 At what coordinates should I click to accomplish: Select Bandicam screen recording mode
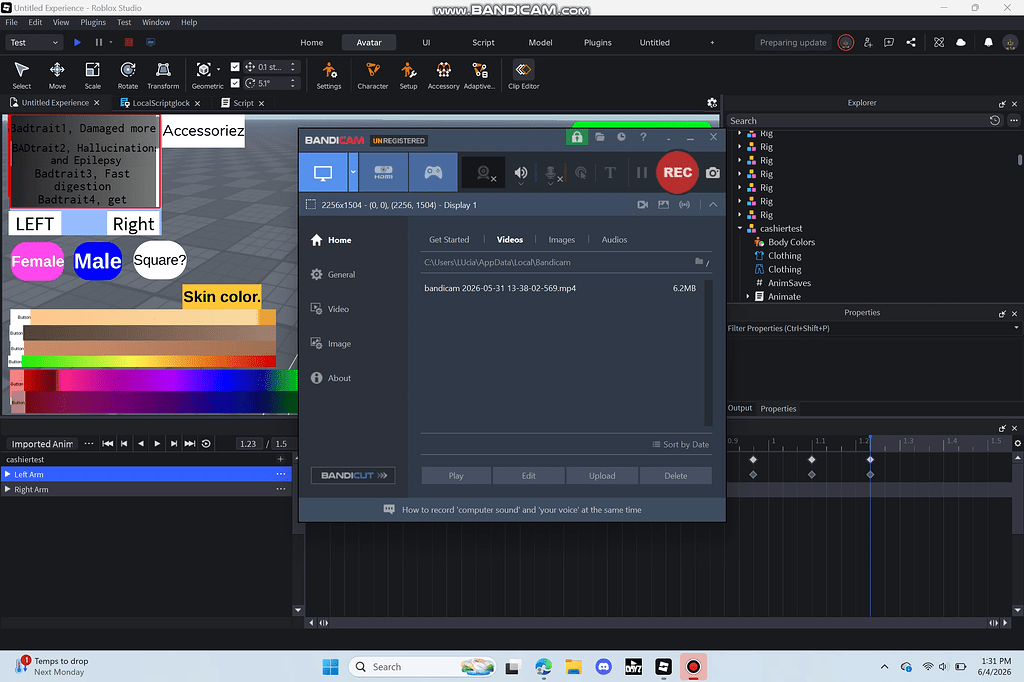point(323,172)
